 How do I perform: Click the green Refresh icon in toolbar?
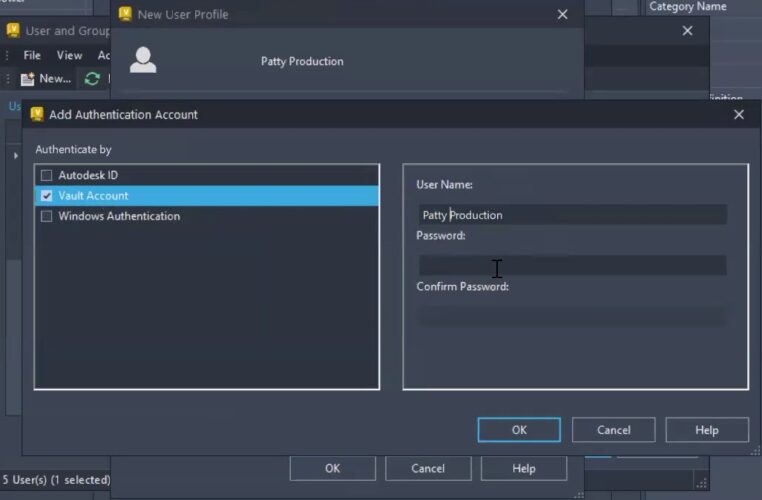coord(92,79)
